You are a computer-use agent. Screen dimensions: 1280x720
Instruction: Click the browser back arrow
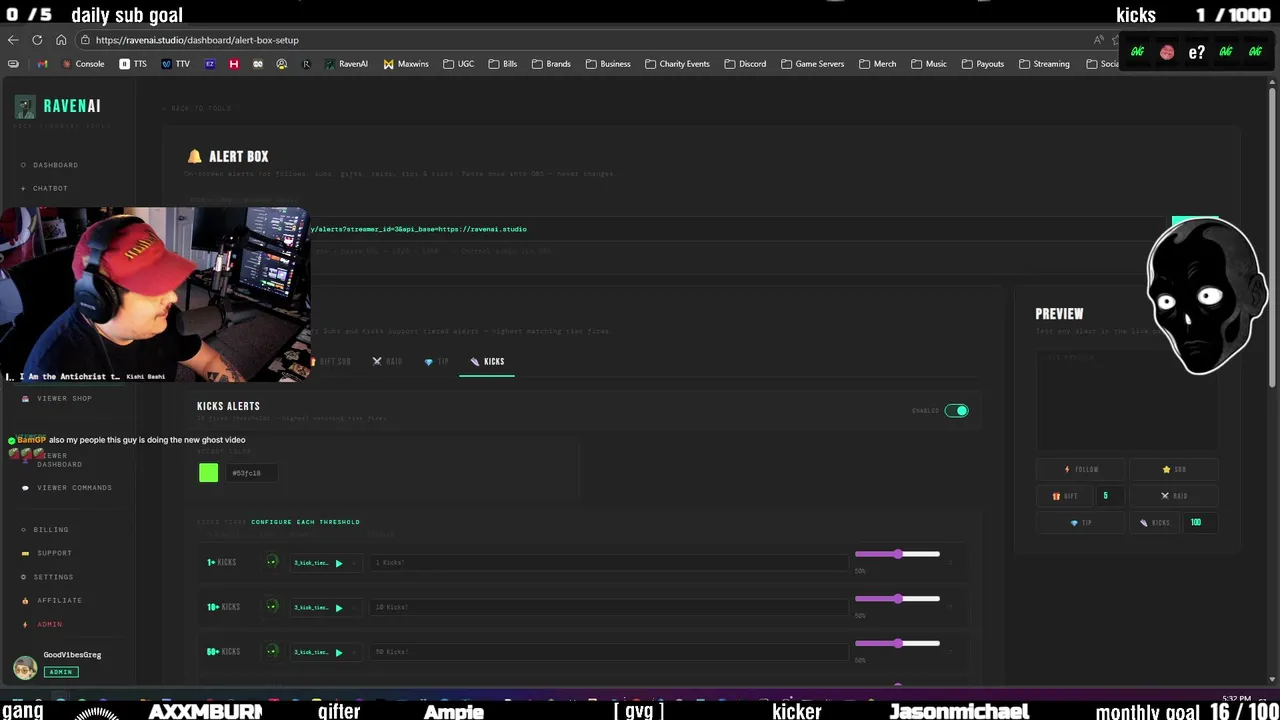tap(13, 40)
